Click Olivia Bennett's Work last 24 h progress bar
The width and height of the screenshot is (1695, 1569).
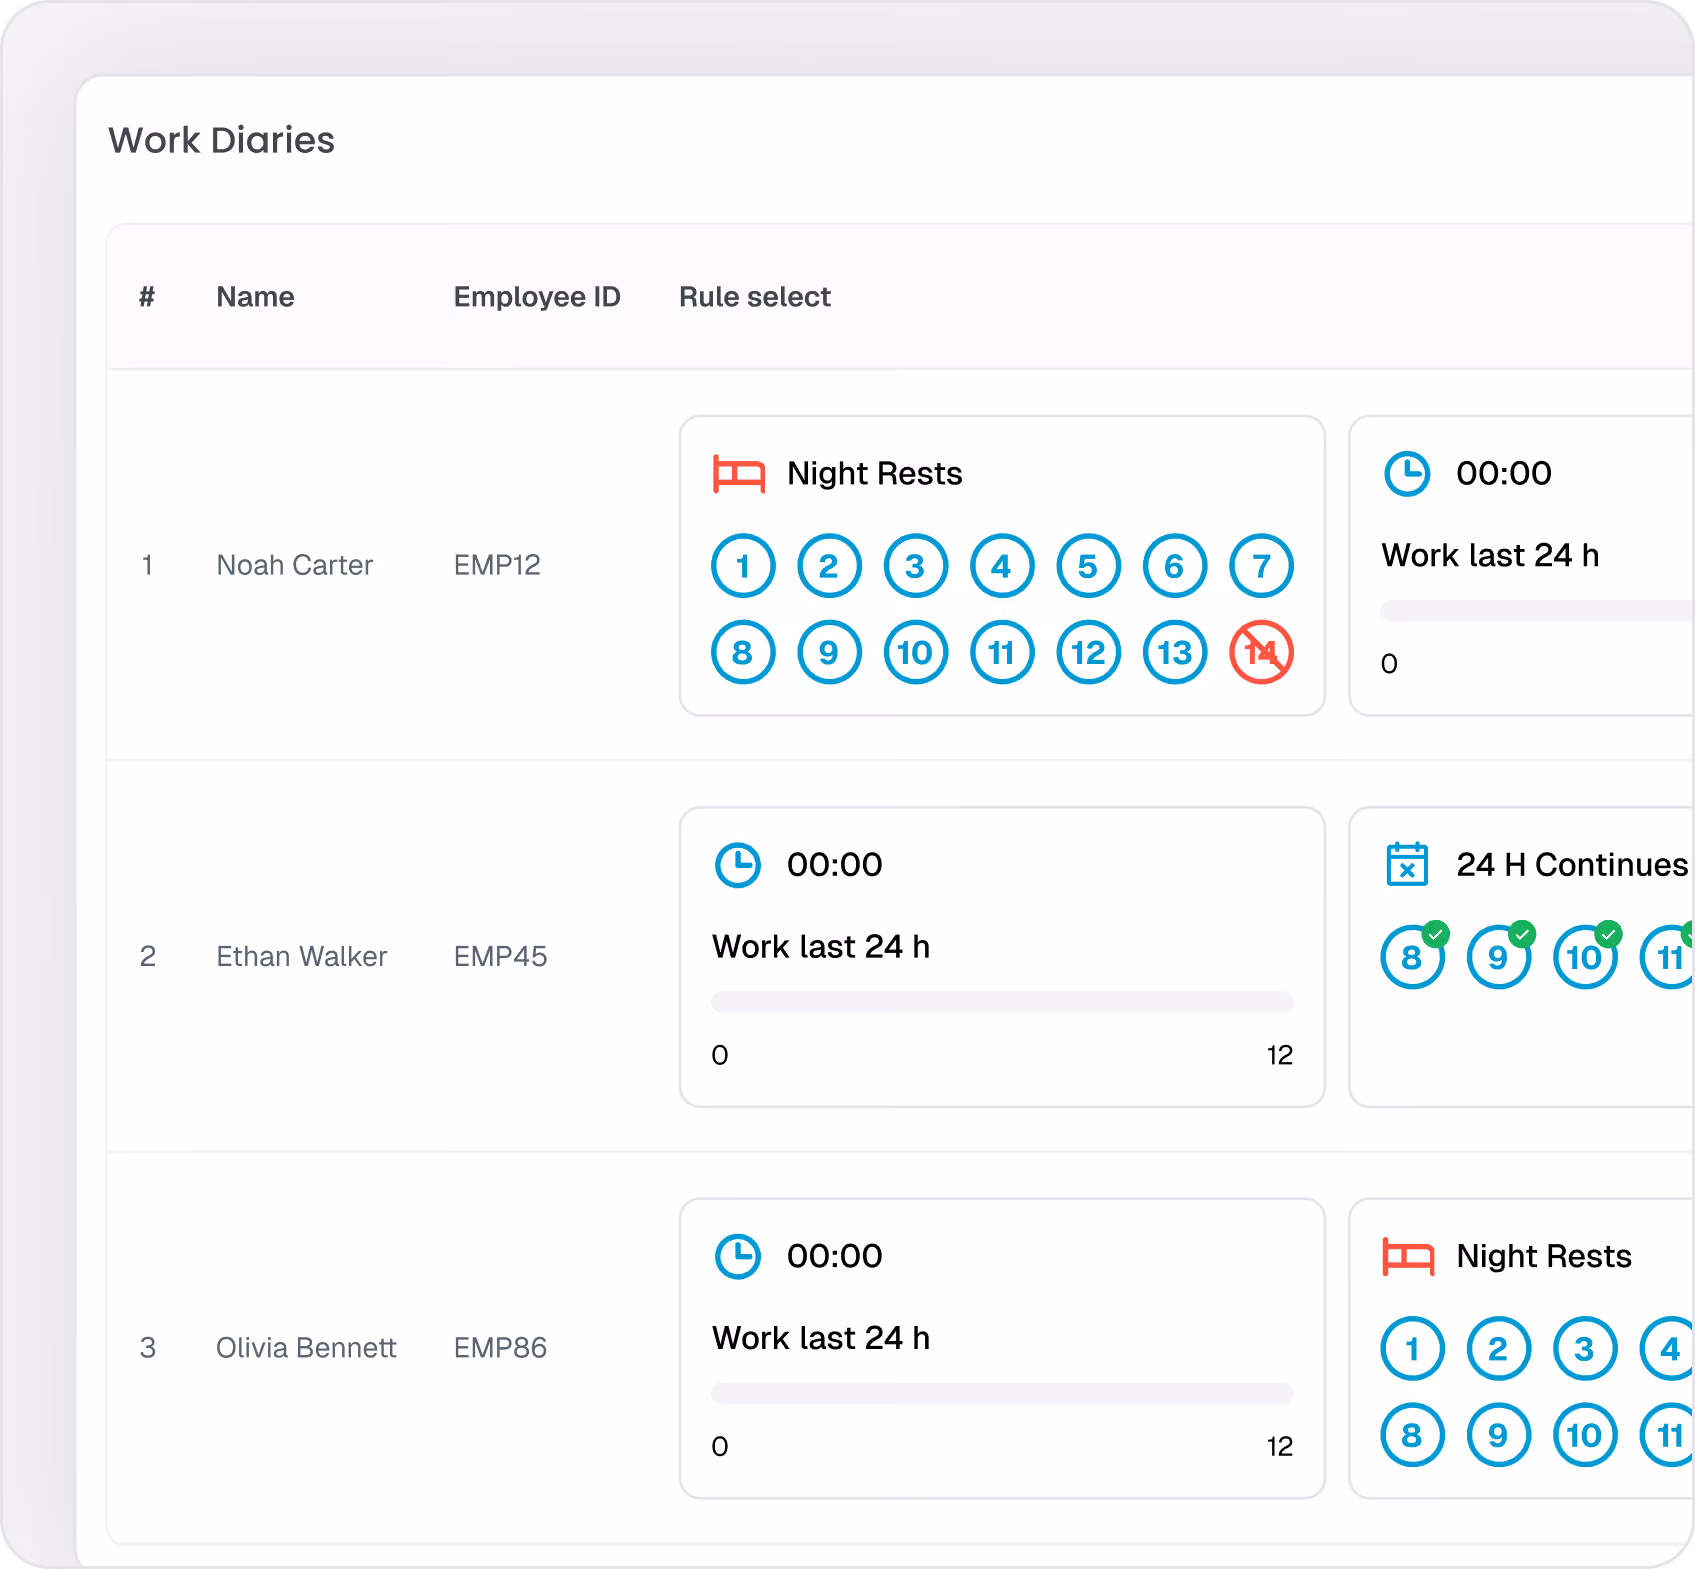1002,1393
